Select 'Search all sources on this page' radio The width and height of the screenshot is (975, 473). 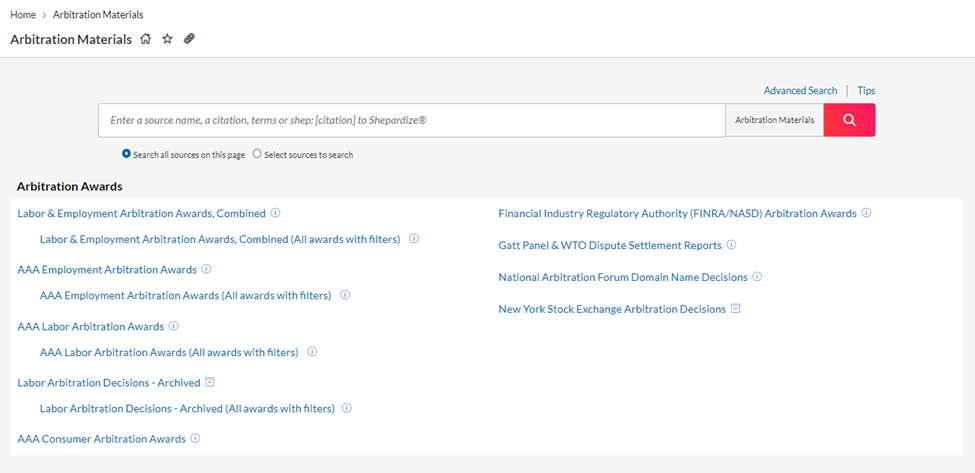tap(126, 154)
